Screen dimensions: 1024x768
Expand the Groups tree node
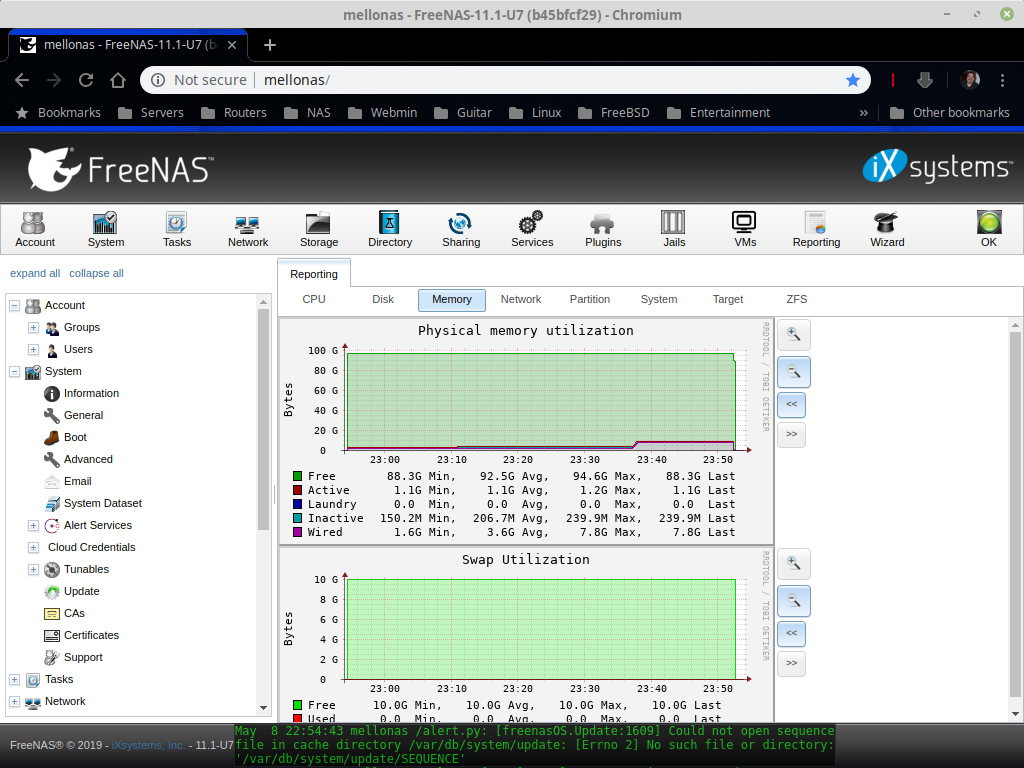33,328
